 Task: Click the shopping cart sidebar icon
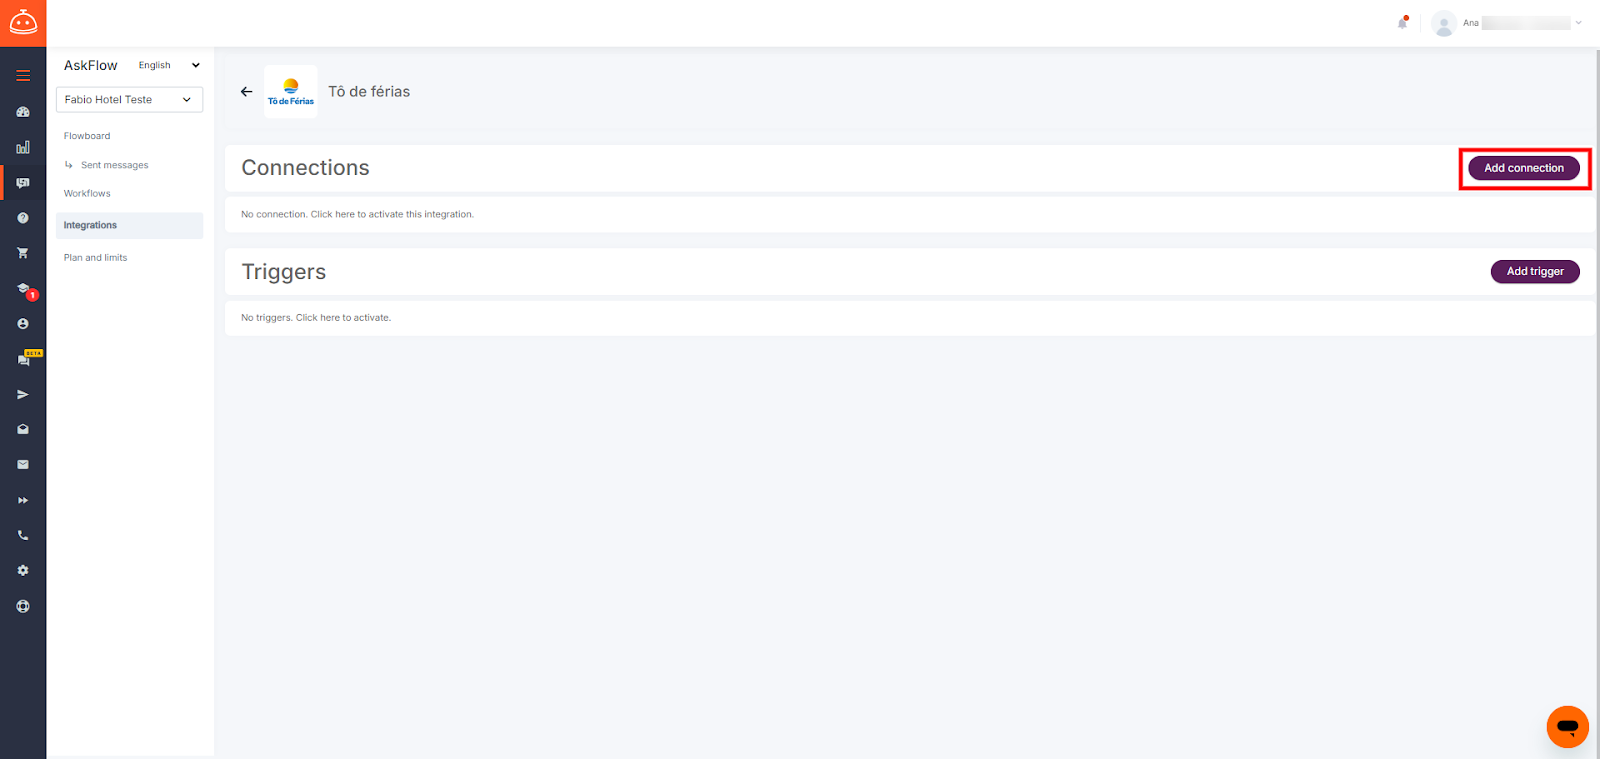[23, 253]
